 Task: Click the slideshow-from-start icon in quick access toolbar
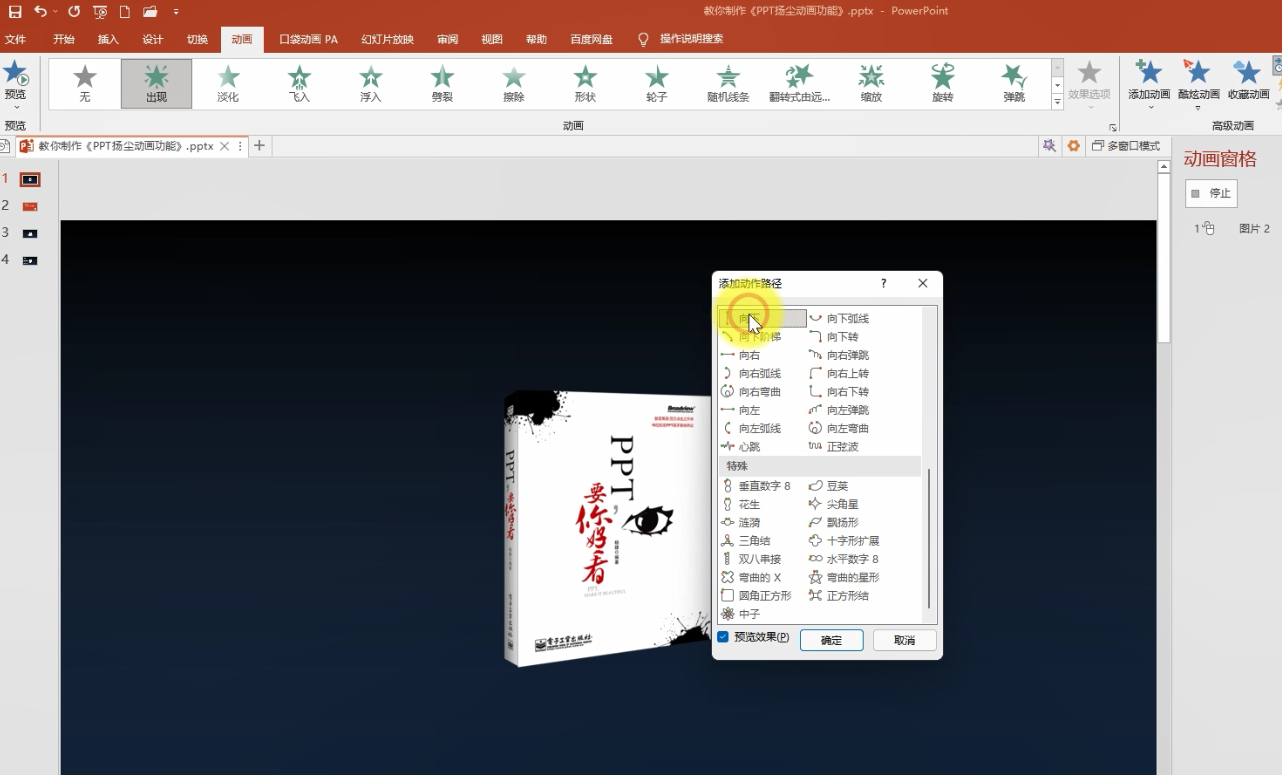pyautogui.click(x=100, y=12)
